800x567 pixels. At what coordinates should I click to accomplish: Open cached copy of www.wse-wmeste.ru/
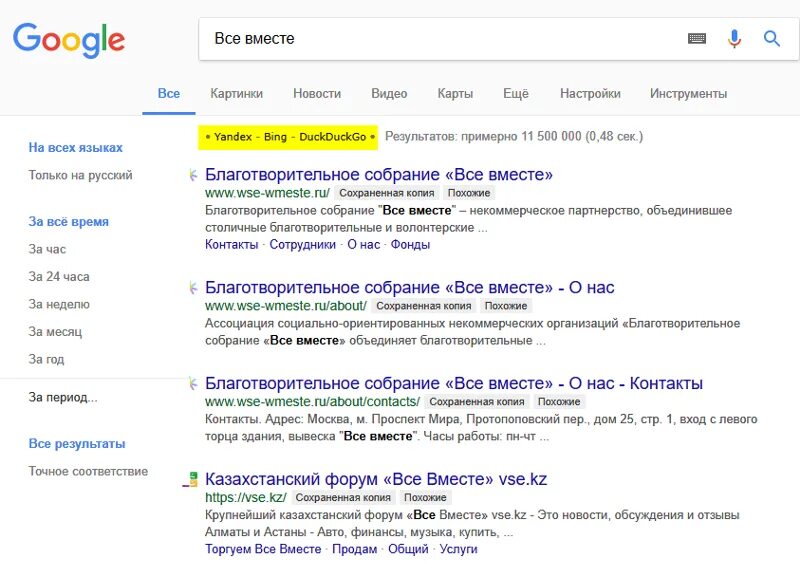(x=387, y=193)
